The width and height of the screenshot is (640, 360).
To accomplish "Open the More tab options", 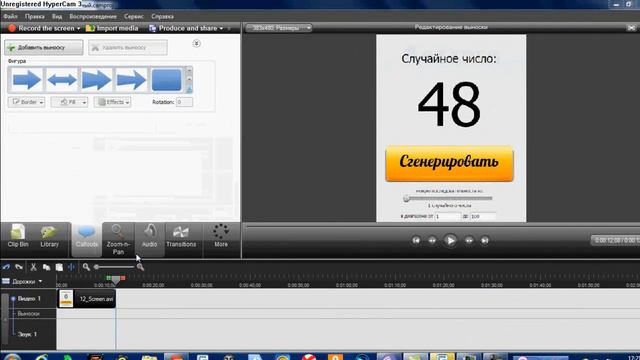I will click(221, 236).
